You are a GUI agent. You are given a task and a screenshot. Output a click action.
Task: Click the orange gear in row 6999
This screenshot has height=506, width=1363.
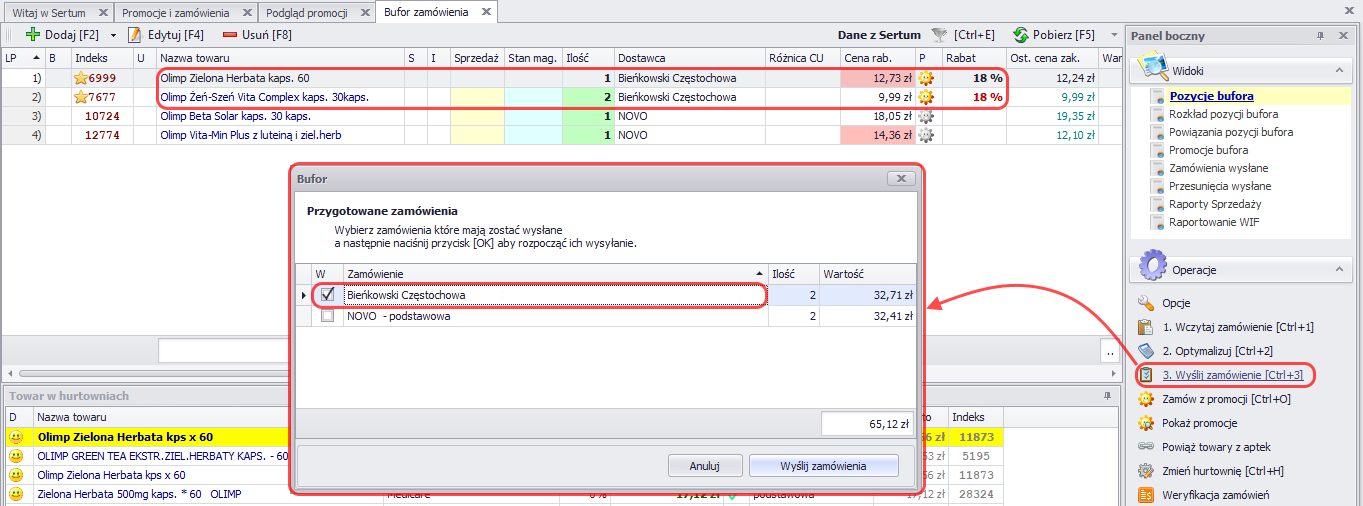pos(926,78)
